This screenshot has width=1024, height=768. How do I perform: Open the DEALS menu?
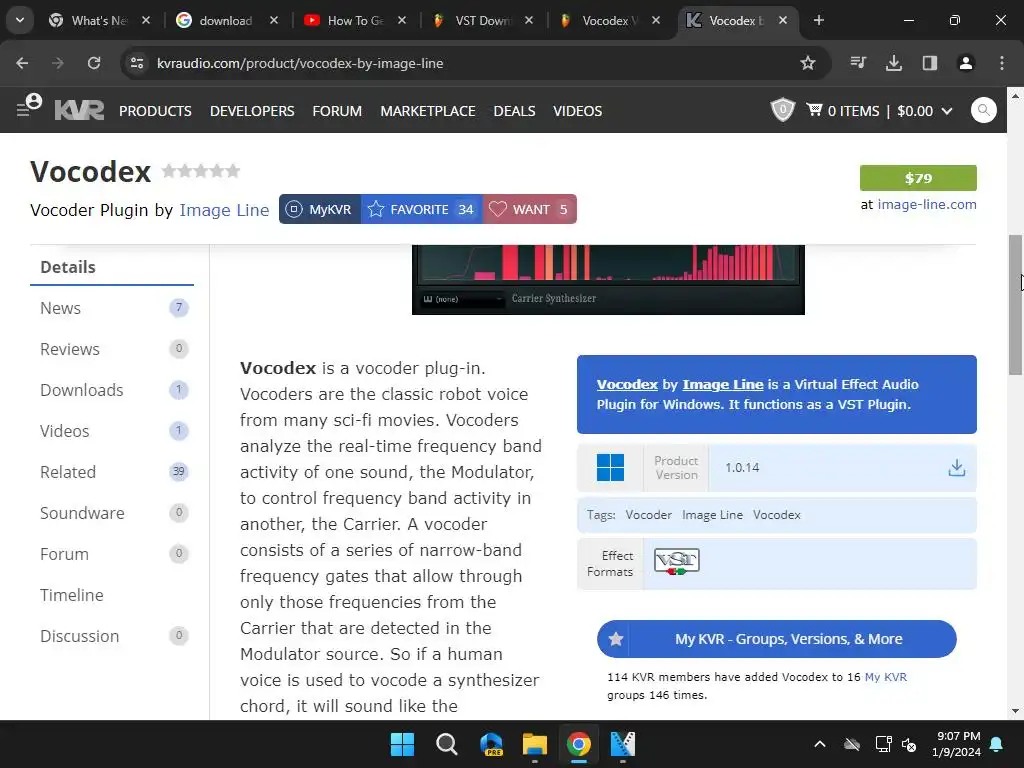[515, 111]
